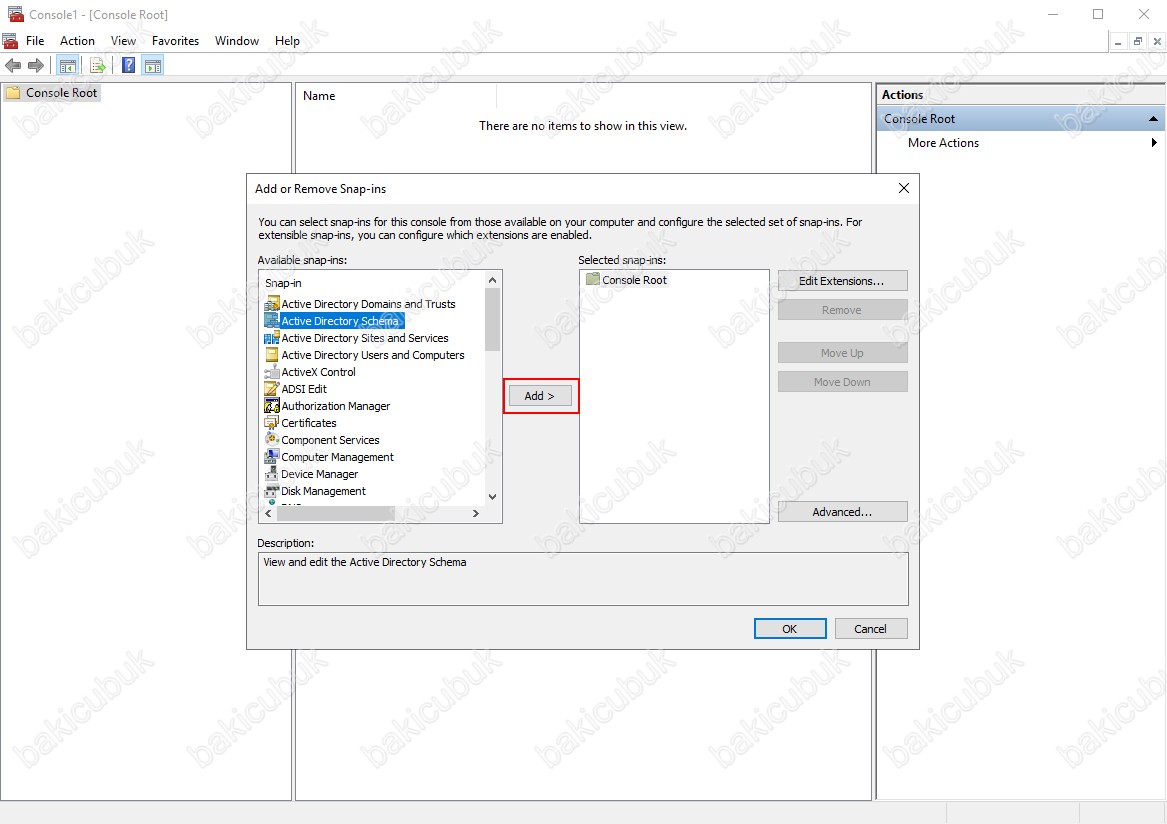Open the File menu

pos(35,41)
